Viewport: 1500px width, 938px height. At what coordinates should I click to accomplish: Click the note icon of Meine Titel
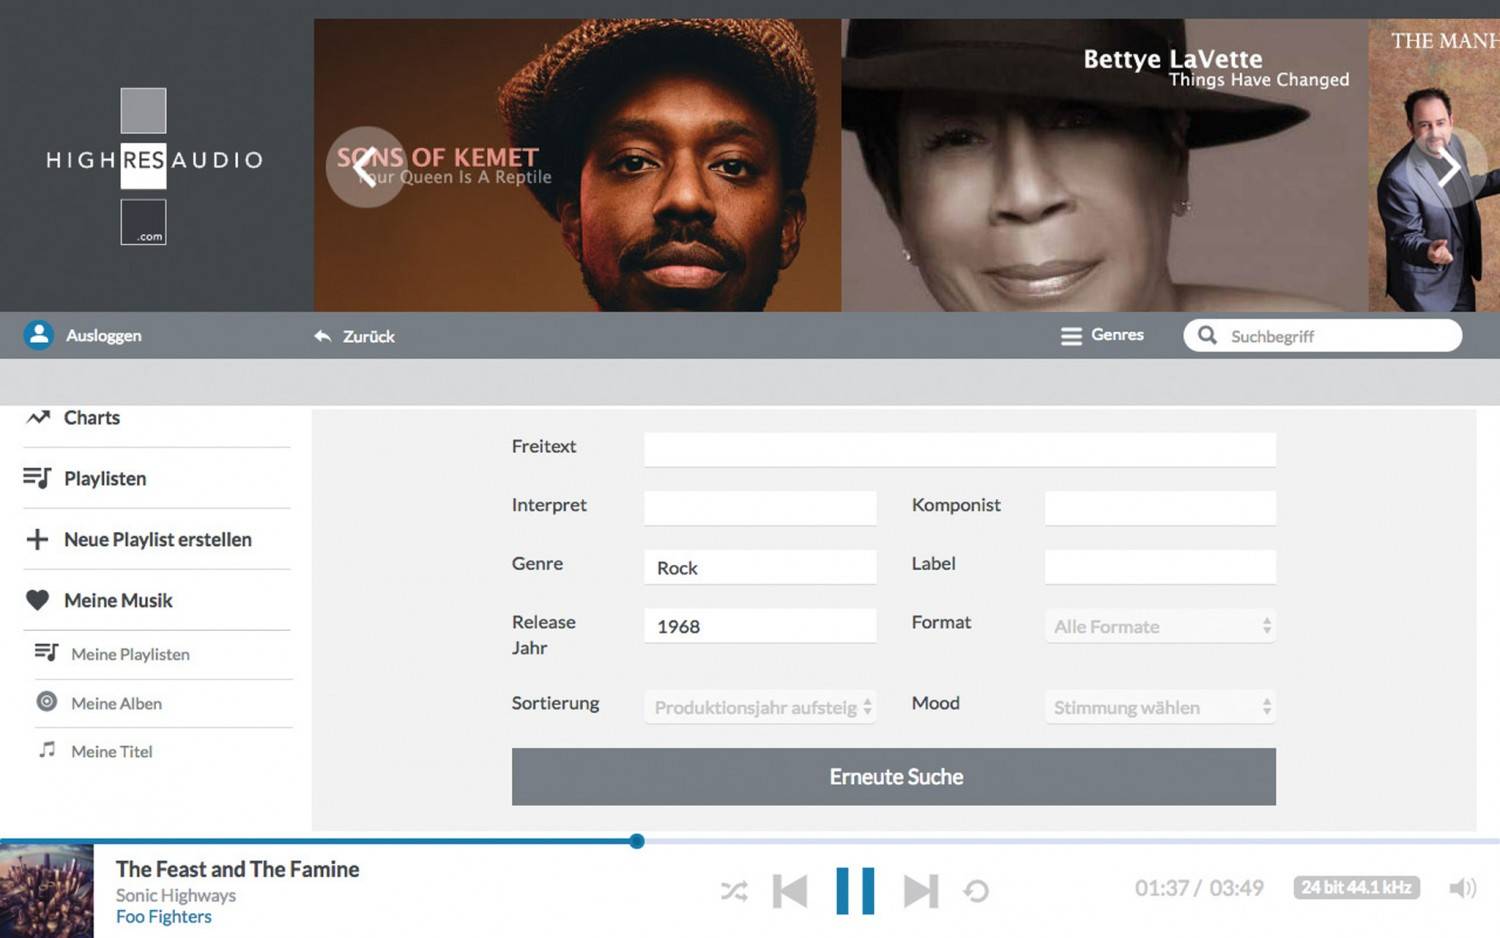click(46, 749)
